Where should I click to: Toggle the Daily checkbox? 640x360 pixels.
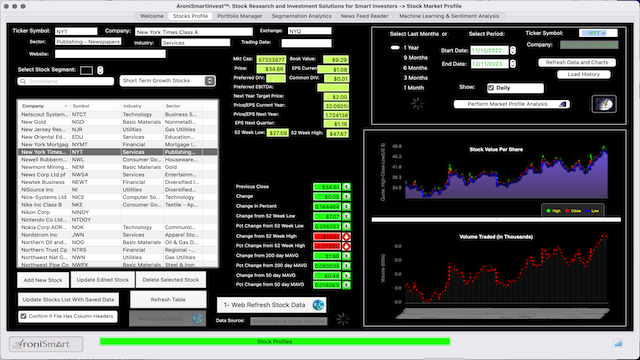pyautogui.click(x=491, y=88)
